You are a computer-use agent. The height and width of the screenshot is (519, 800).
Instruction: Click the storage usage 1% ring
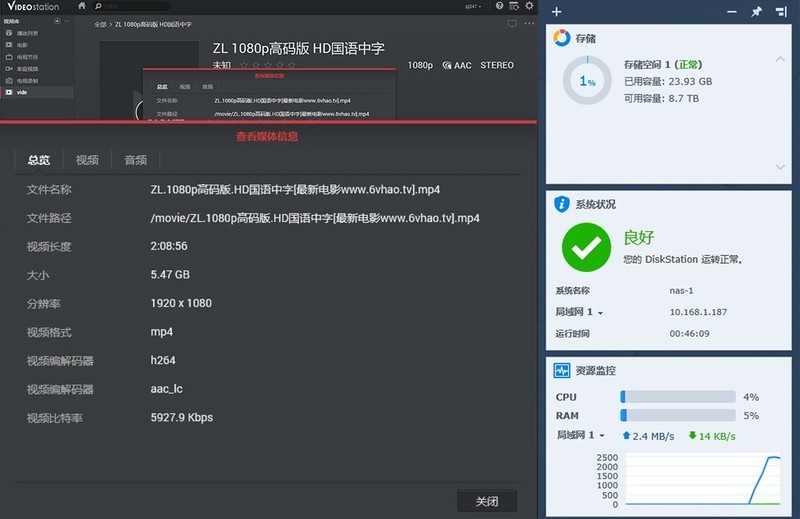587,81
